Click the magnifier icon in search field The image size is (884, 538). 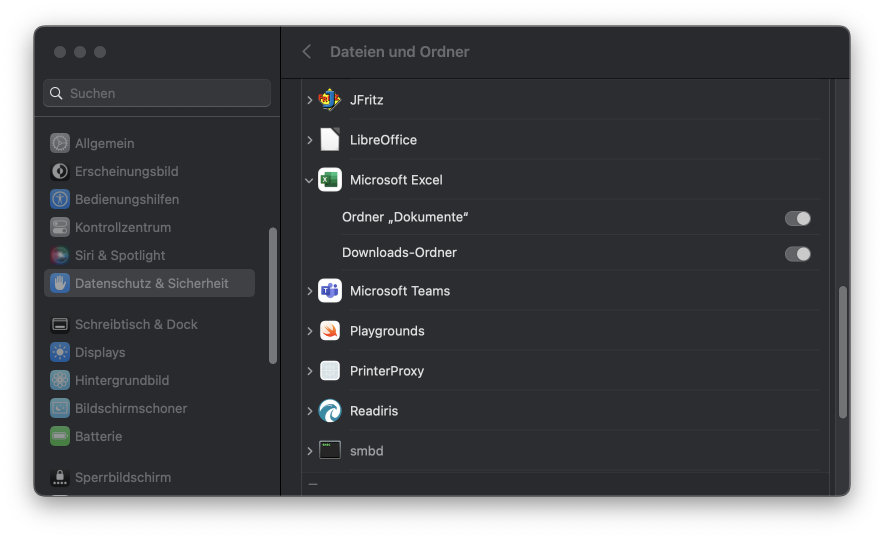point(56,93)
